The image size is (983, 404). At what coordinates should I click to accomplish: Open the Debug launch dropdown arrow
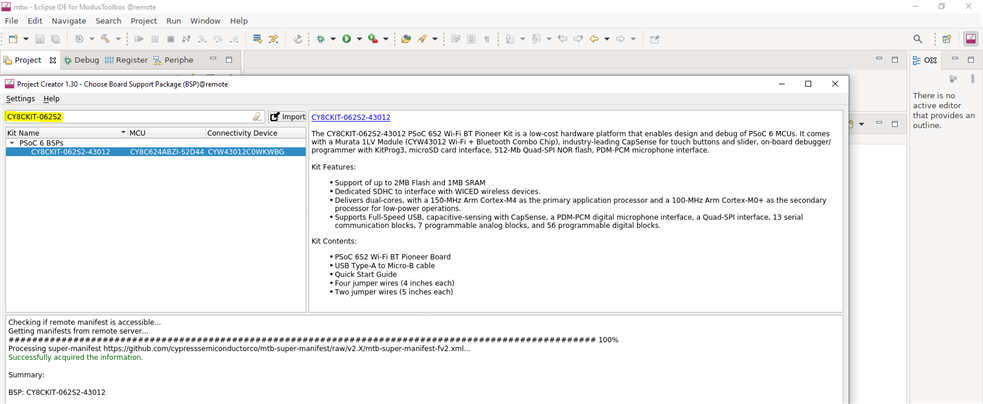pyautogui.click(x=333, y=39)
